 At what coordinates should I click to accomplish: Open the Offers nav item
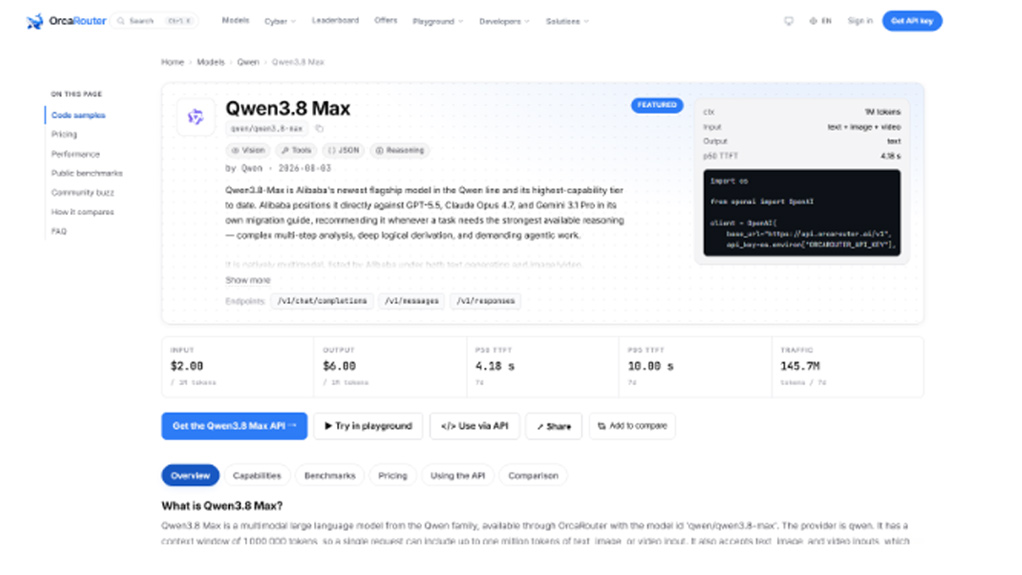[386, 21]
